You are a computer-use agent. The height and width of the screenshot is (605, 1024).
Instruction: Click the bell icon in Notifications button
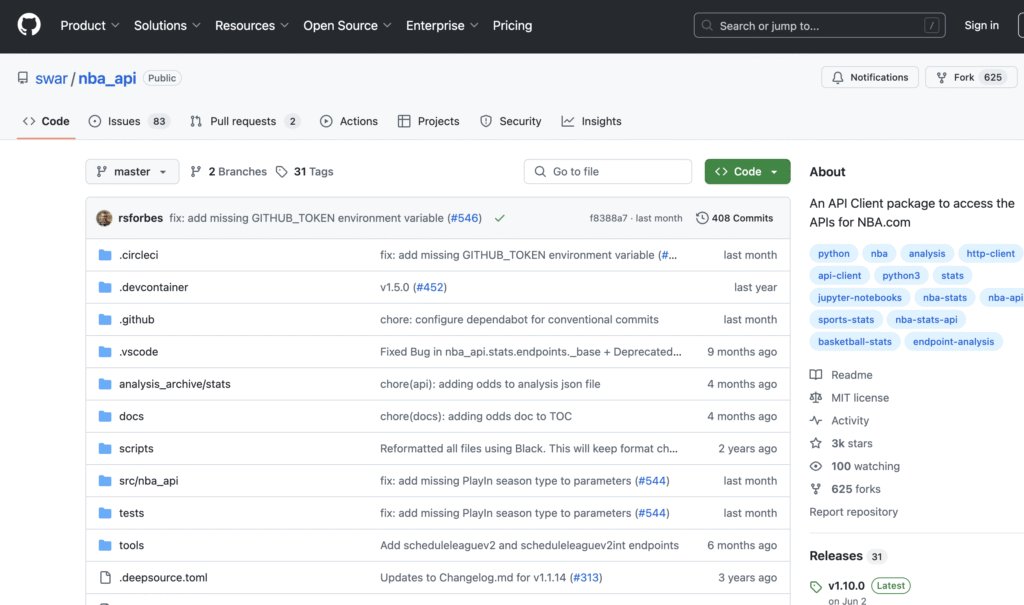838,78
